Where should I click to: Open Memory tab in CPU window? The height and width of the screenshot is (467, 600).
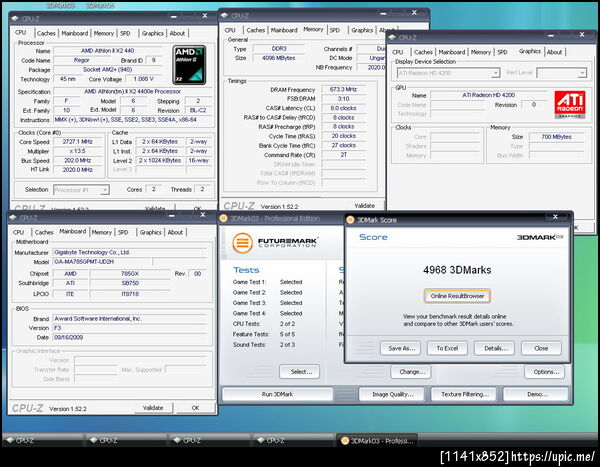(104, 33)
